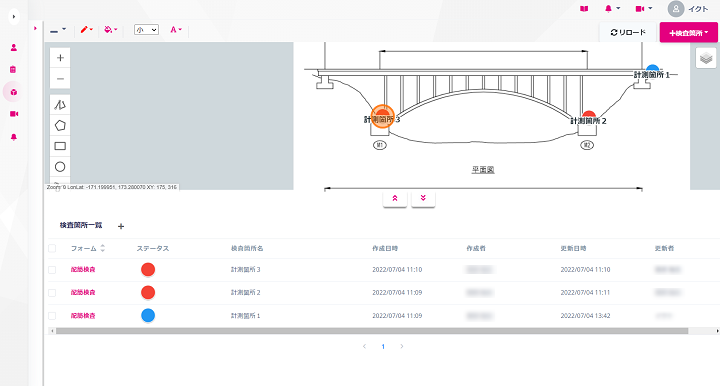
Task: Check the 計測箇所2 row checkbox
Action: tap(52, 293)
